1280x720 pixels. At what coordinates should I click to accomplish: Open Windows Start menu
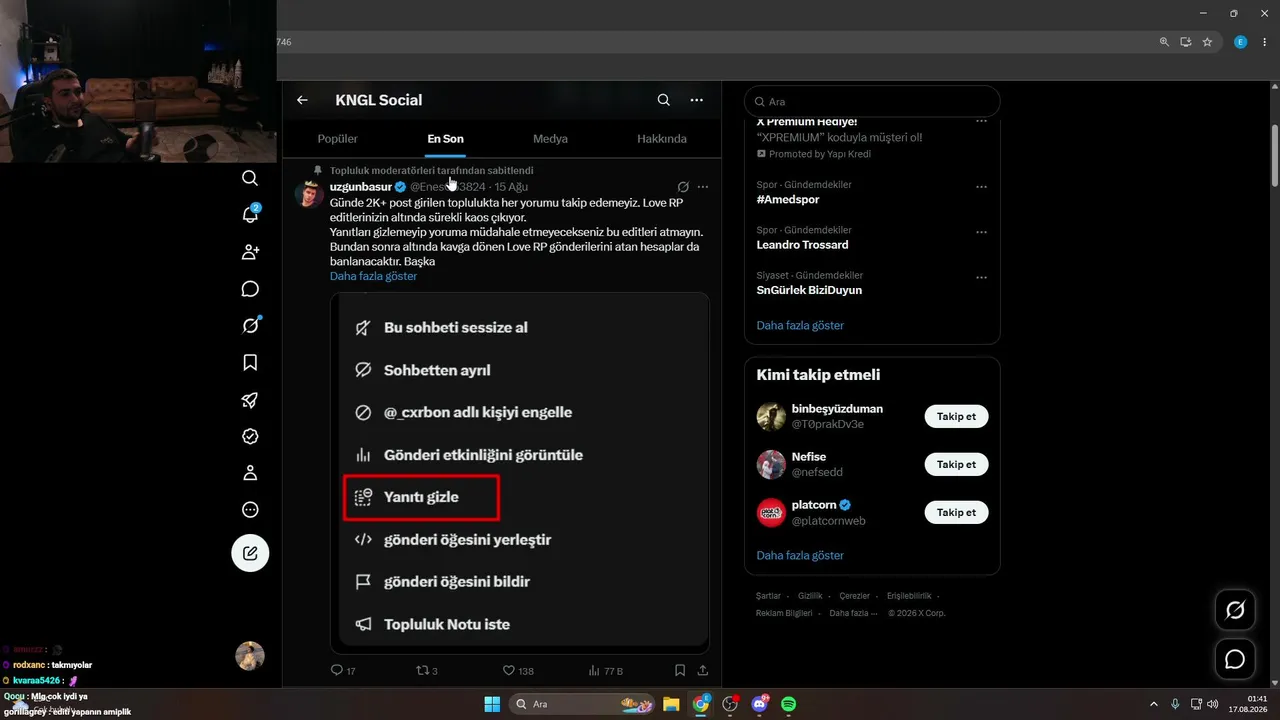click(x=492, y=704)
